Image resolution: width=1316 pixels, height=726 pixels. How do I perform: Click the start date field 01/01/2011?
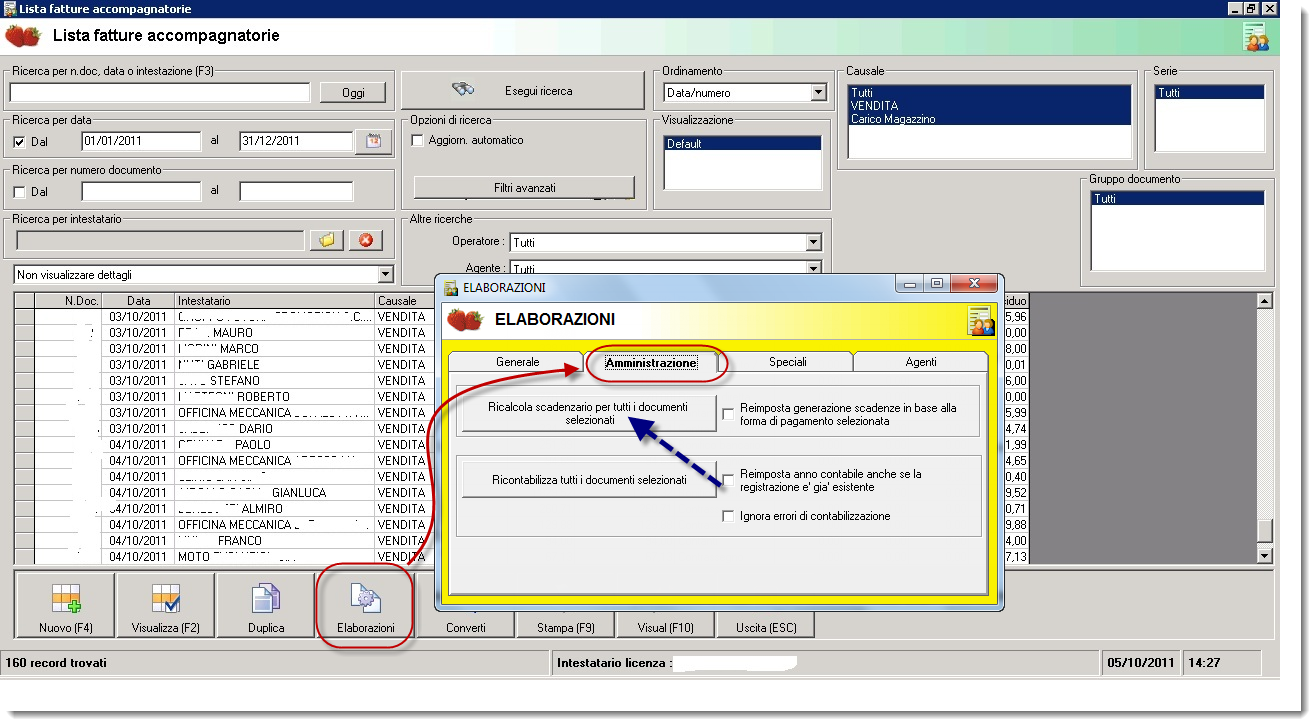(141, 141)
